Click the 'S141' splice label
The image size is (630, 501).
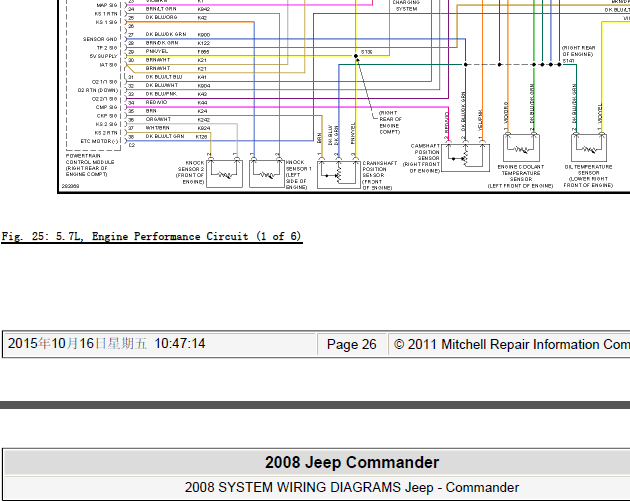pos(568,61)
